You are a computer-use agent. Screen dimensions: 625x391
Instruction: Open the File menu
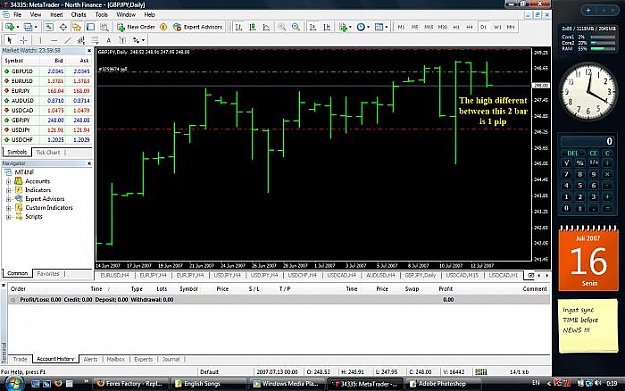(x=18, y=14)
